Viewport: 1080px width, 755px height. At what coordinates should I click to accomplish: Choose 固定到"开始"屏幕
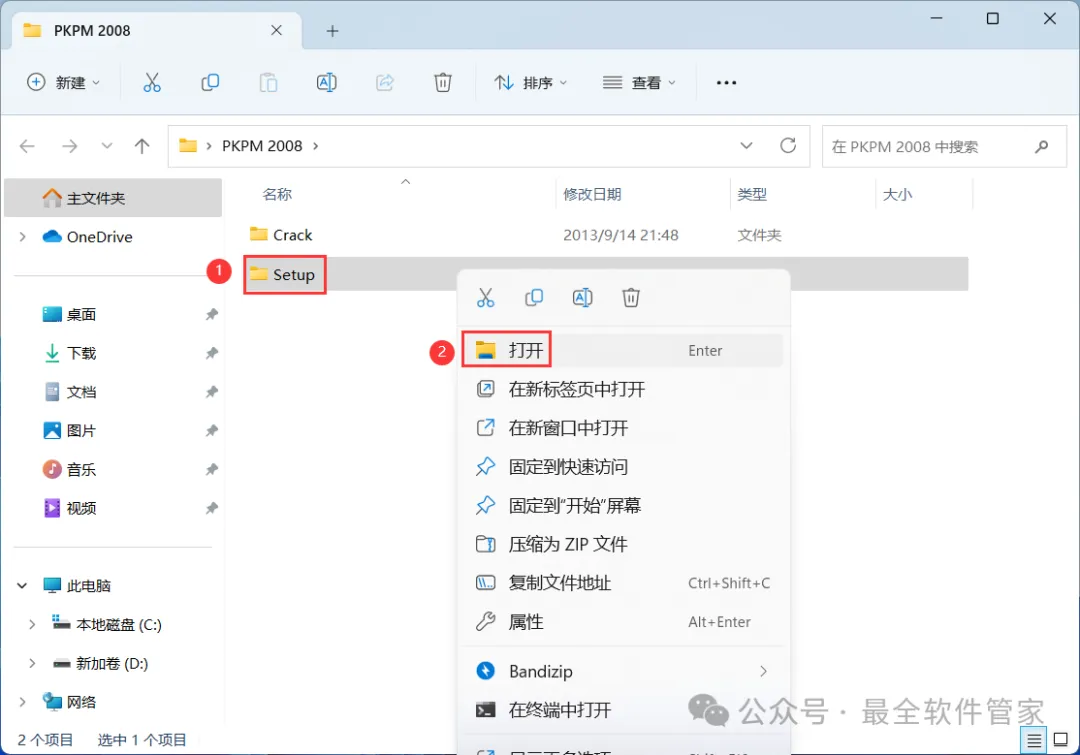point(623,506)
